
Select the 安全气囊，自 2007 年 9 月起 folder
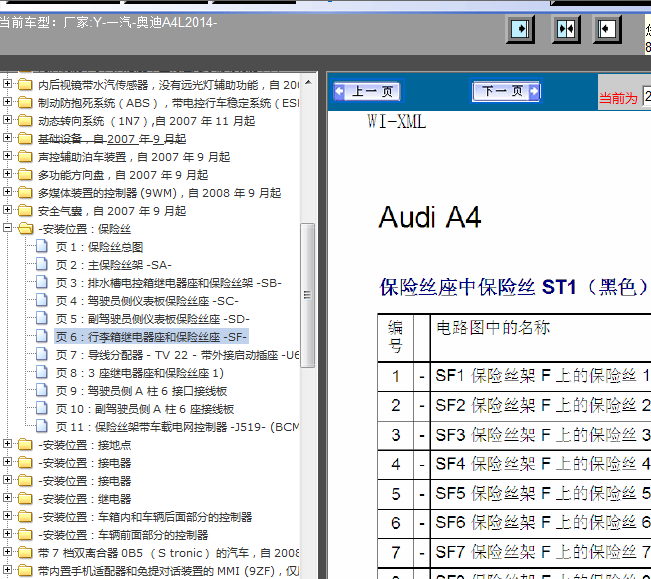(x=112, y=211)
